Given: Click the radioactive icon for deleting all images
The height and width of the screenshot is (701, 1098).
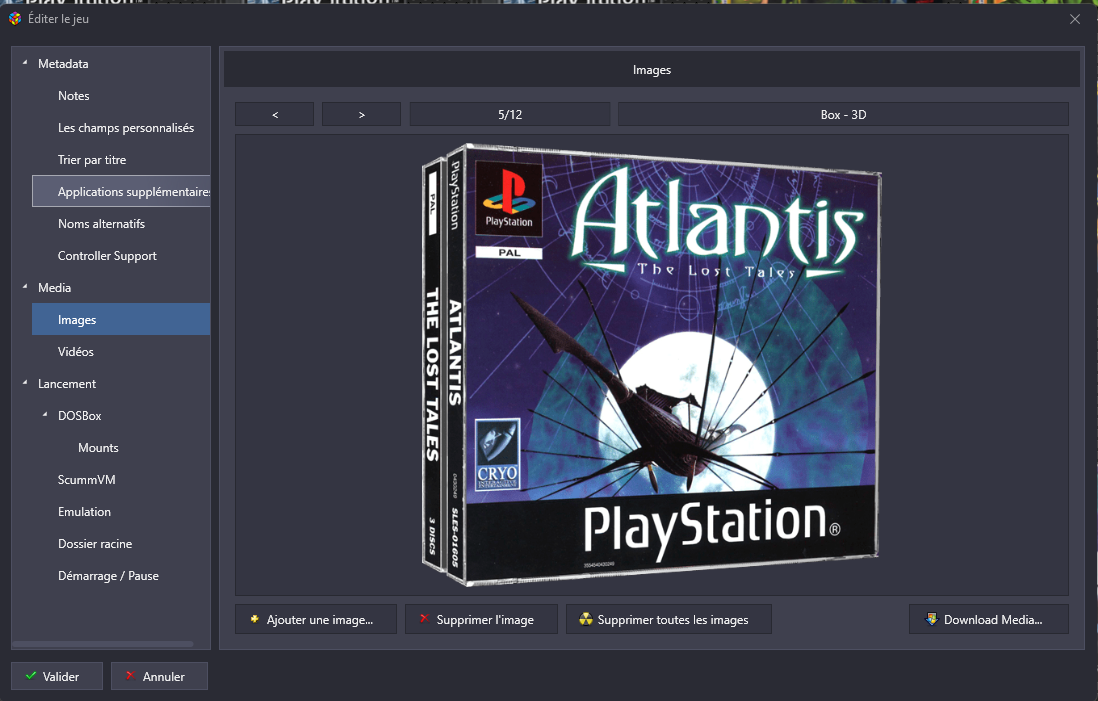Looking at the screenshot, I should pyautogui.click(x=585, y=619).
